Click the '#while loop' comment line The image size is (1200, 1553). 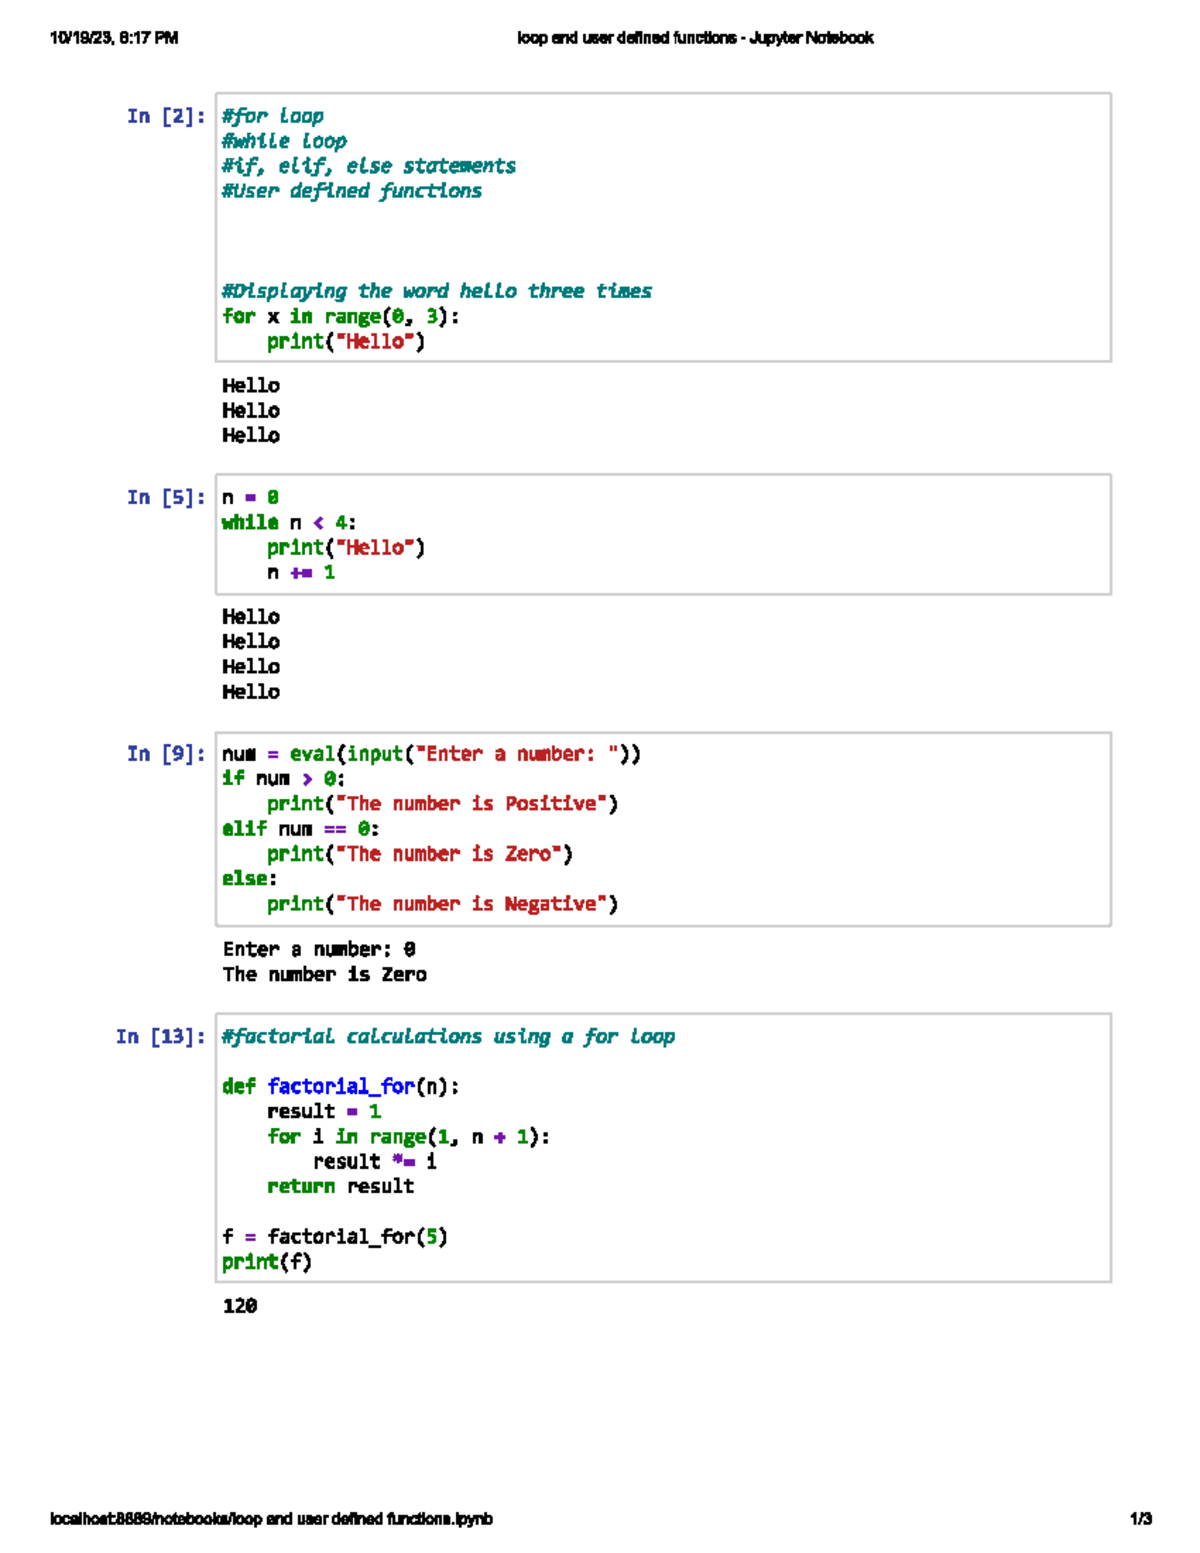pos(284,141)
